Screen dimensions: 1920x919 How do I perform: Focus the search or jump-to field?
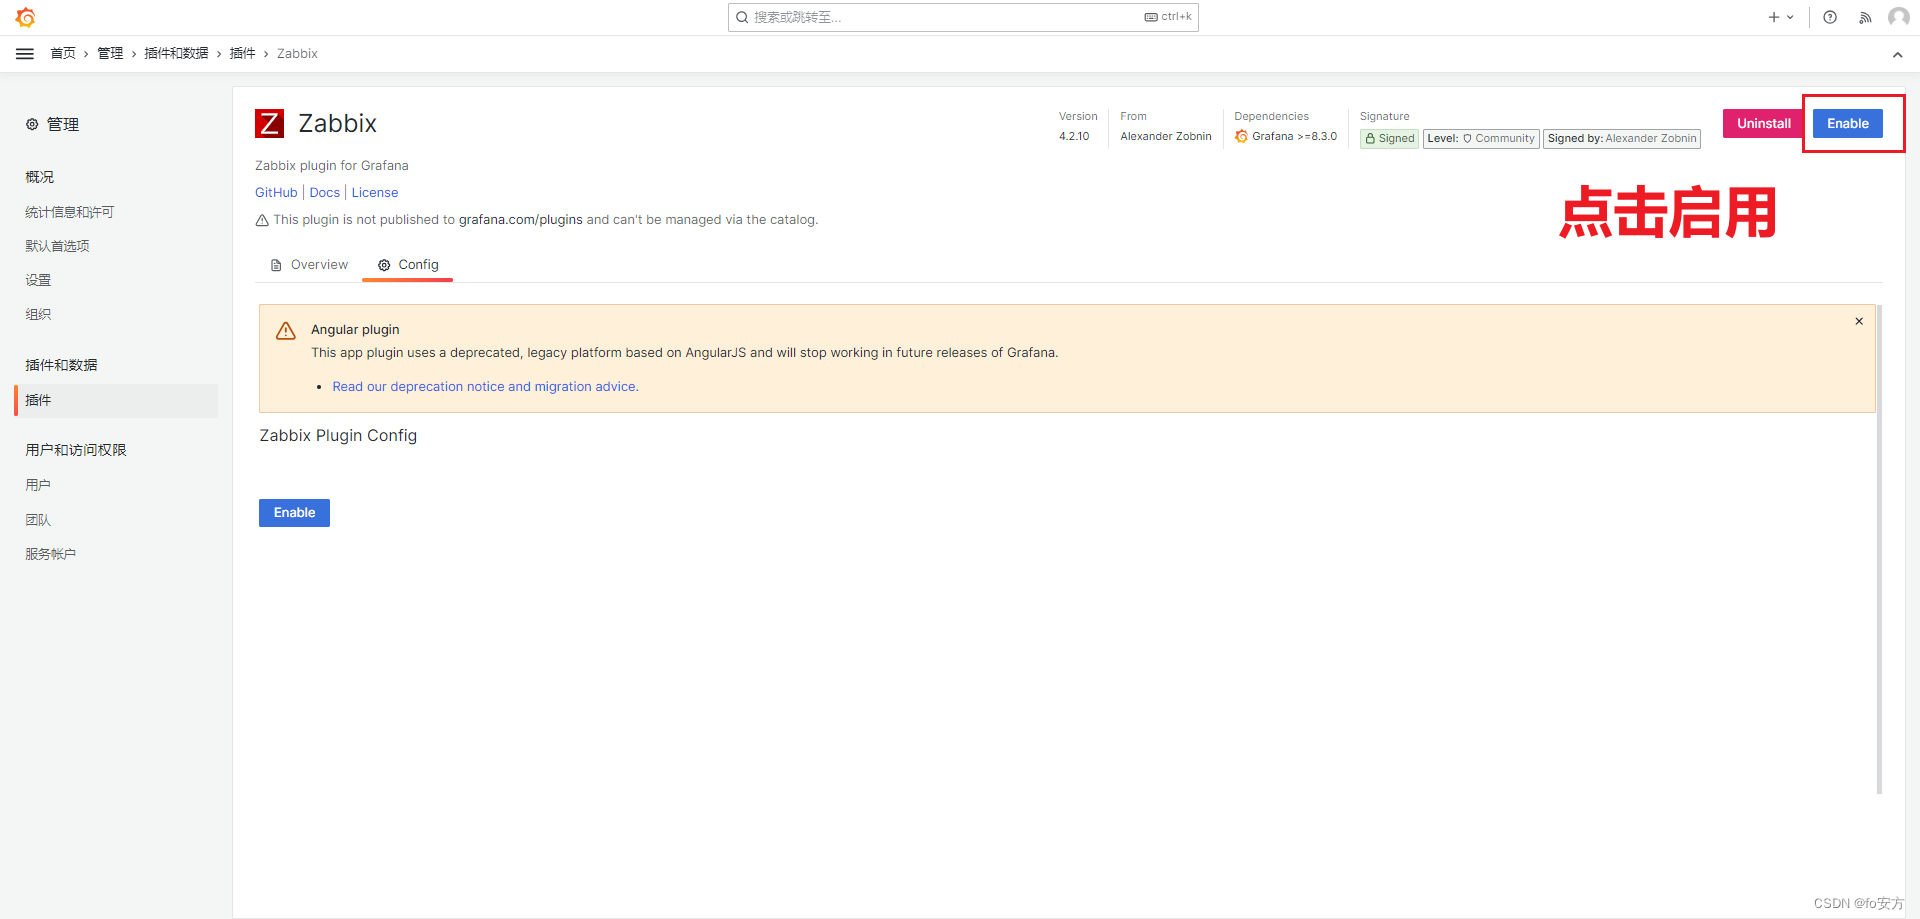coord(963,17)
